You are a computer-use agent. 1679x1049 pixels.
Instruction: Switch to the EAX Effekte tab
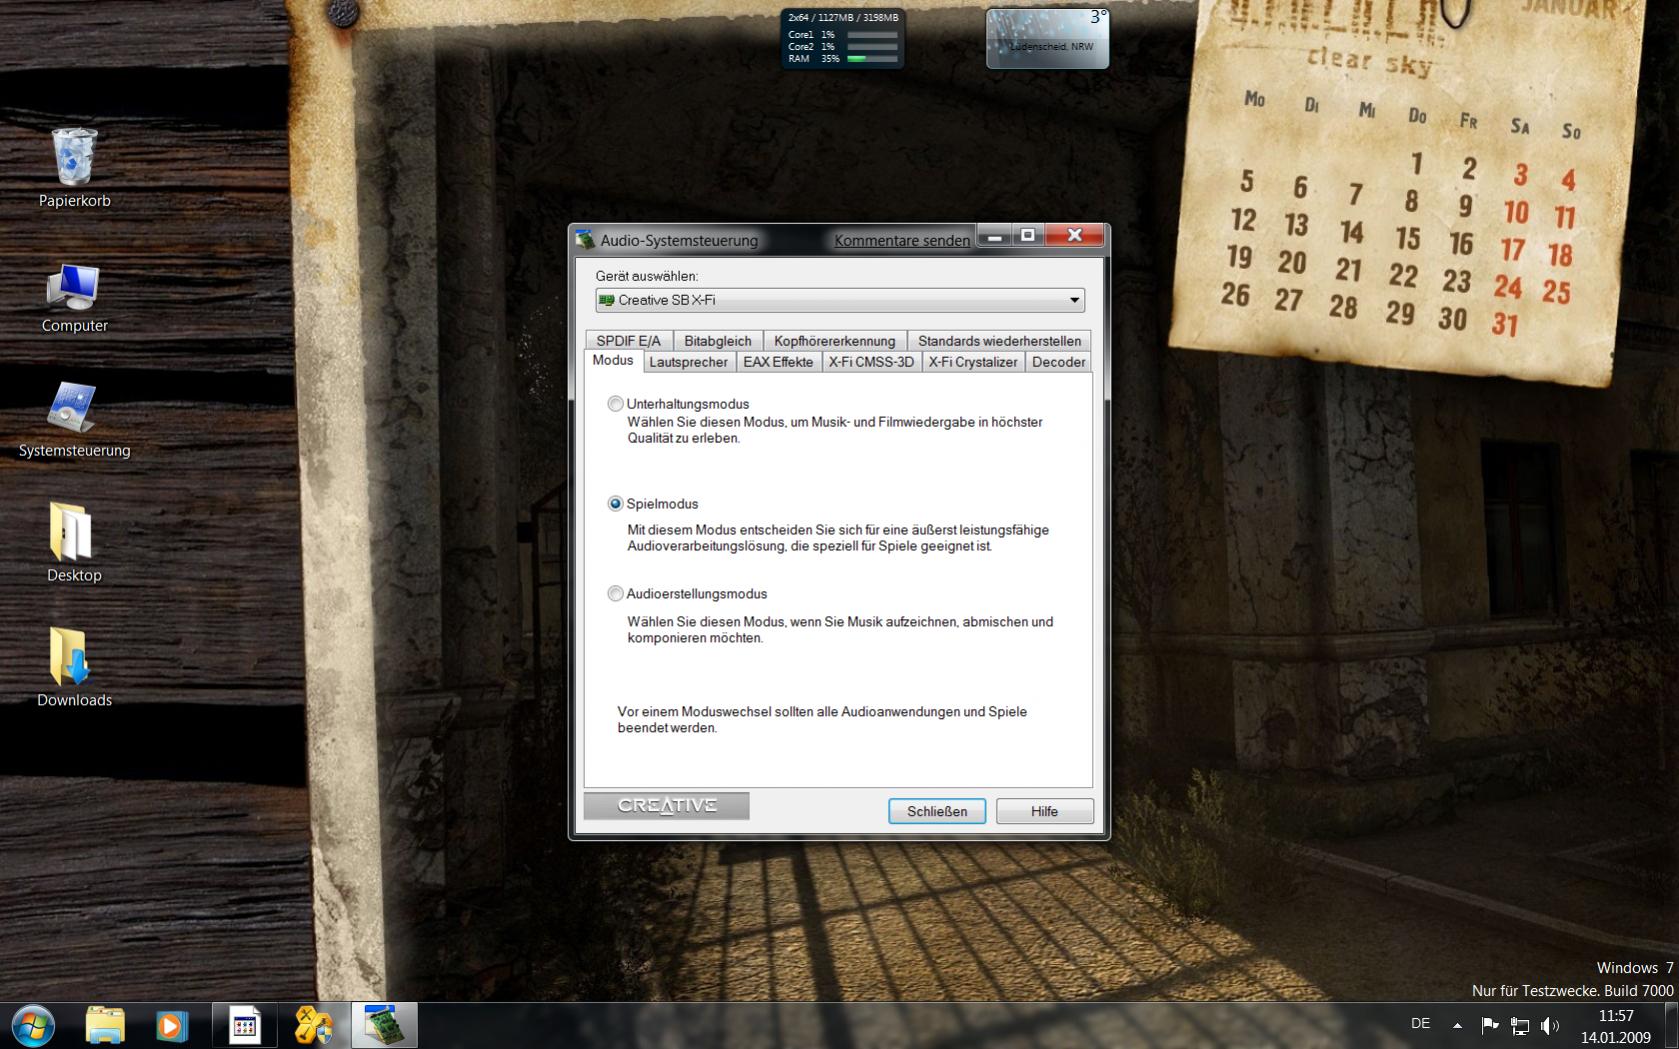778,362
